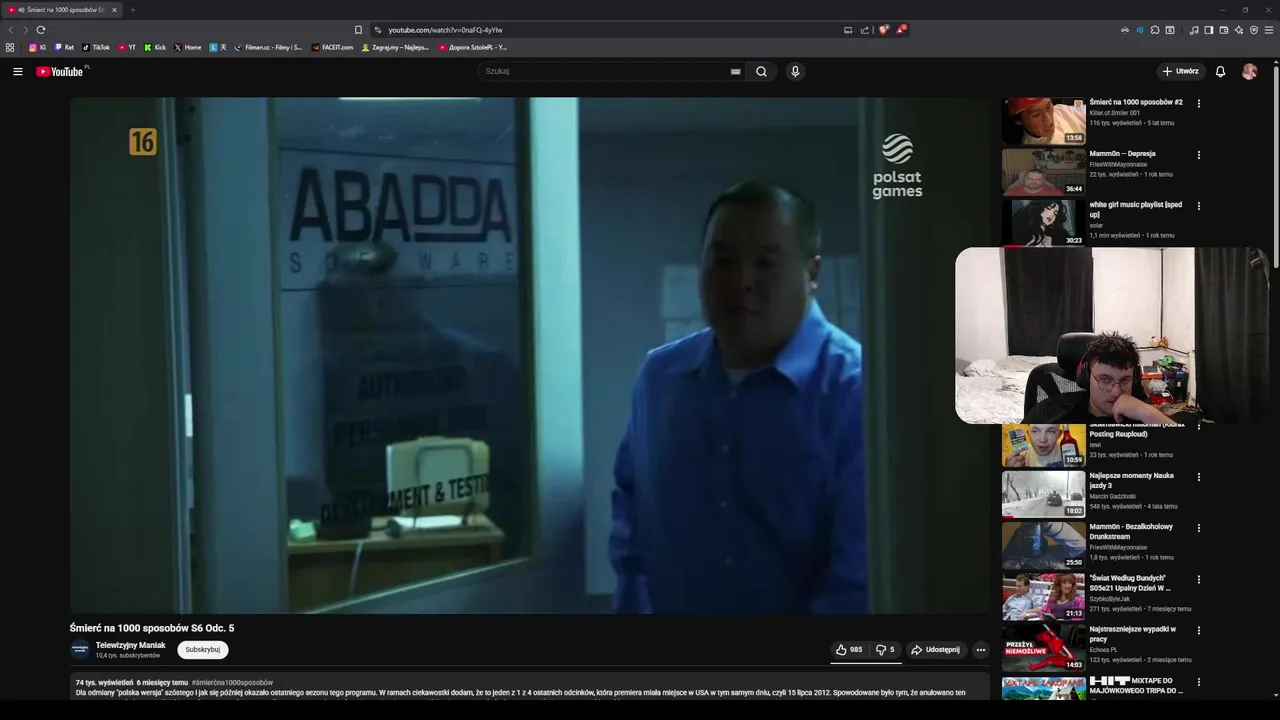Open view site information icon in address bar
Viewport: 1280px width, 720px height.
point(377,30)
